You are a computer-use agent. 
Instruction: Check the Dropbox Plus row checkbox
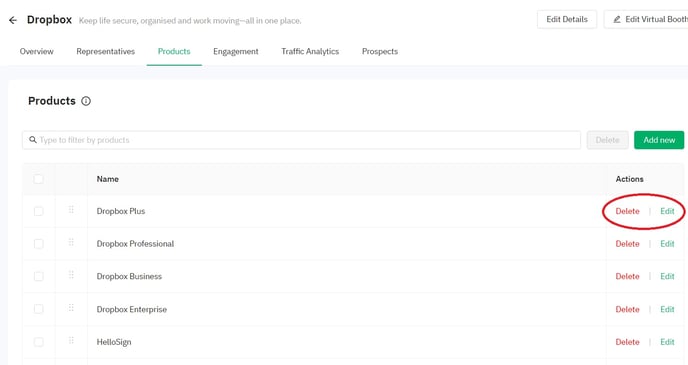click(39, 211)
